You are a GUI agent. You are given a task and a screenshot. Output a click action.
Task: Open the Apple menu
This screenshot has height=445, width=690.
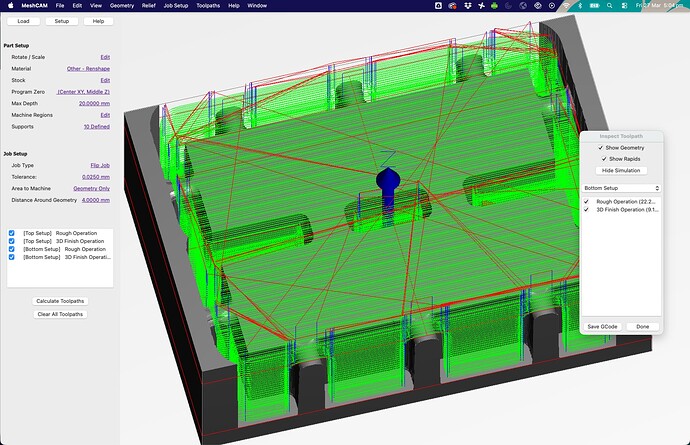tap(11, 6)
